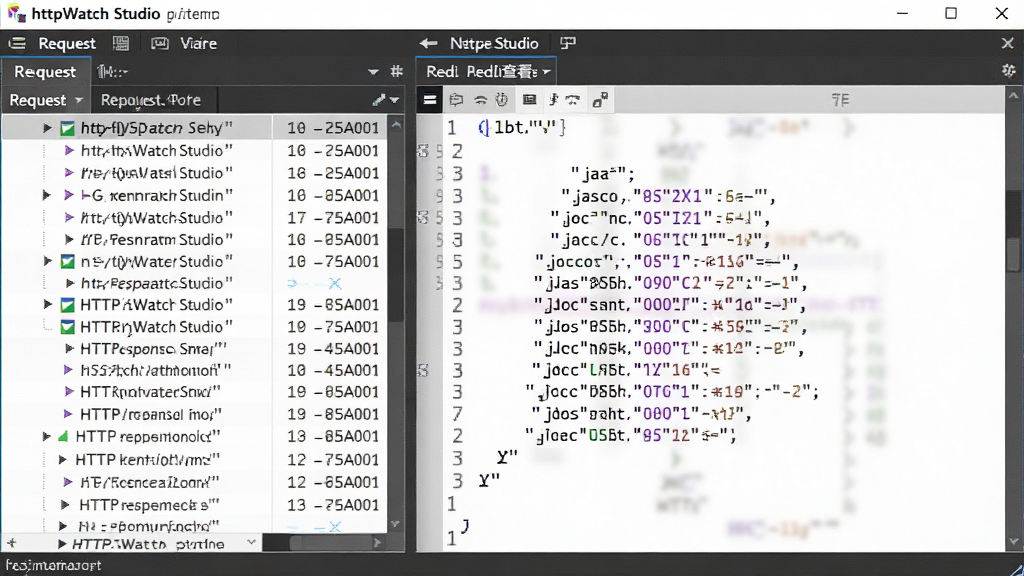Click the green triangle icon on the 13 –85A001 row

(63, 436)
